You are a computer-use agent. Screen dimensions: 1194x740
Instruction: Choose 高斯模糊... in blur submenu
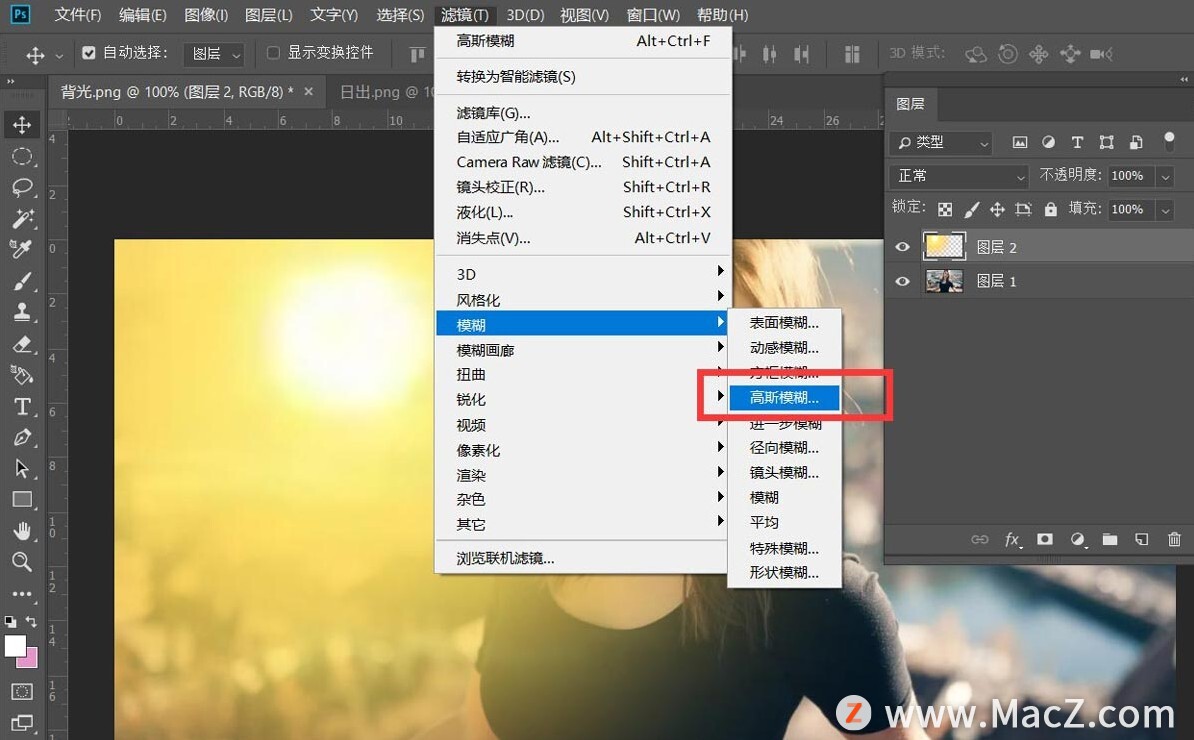pos(784,397)
